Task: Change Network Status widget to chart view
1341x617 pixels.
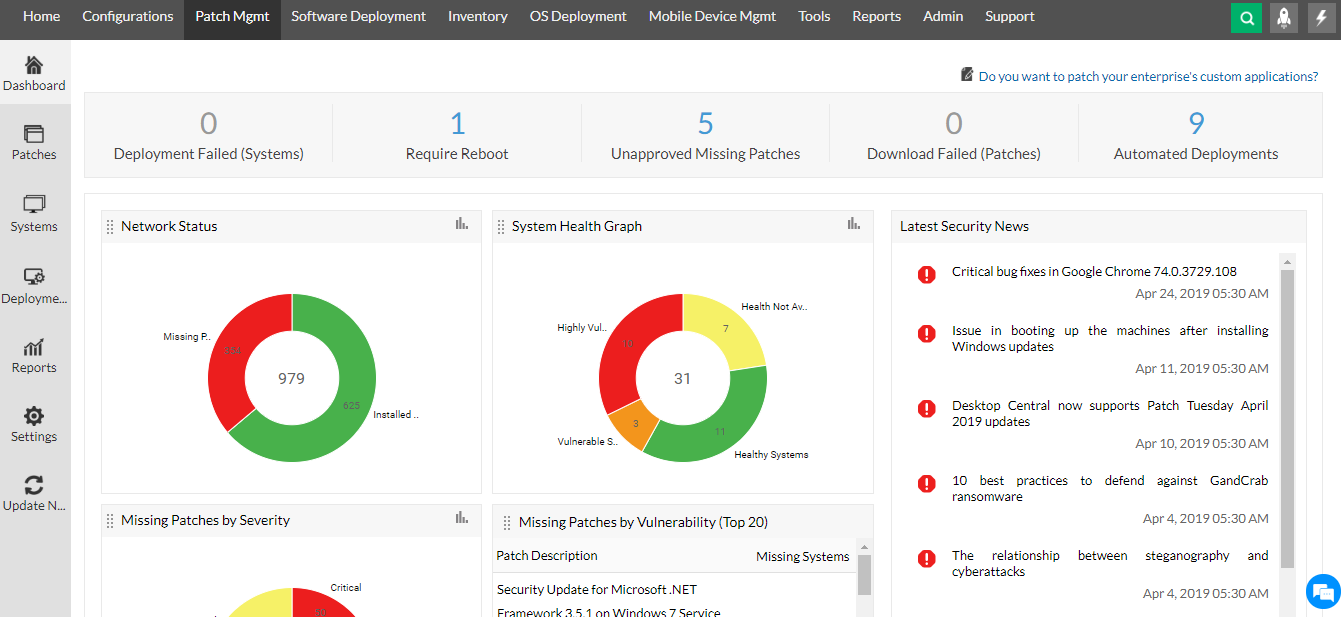Action: (x=461, y=225)
